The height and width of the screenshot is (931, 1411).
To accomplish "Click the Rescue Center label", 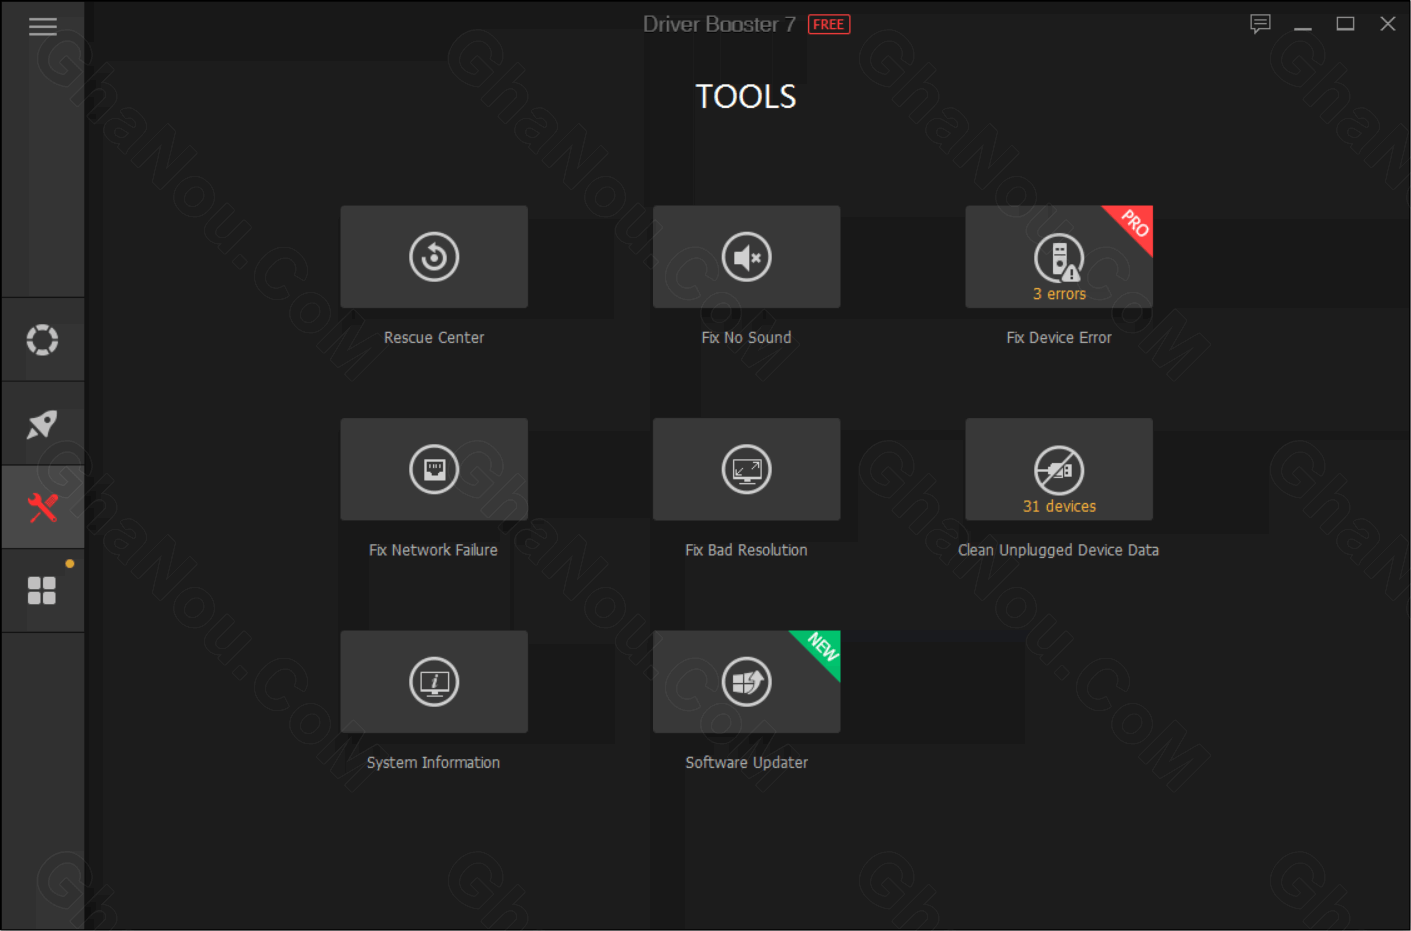I will pos(434,338).
